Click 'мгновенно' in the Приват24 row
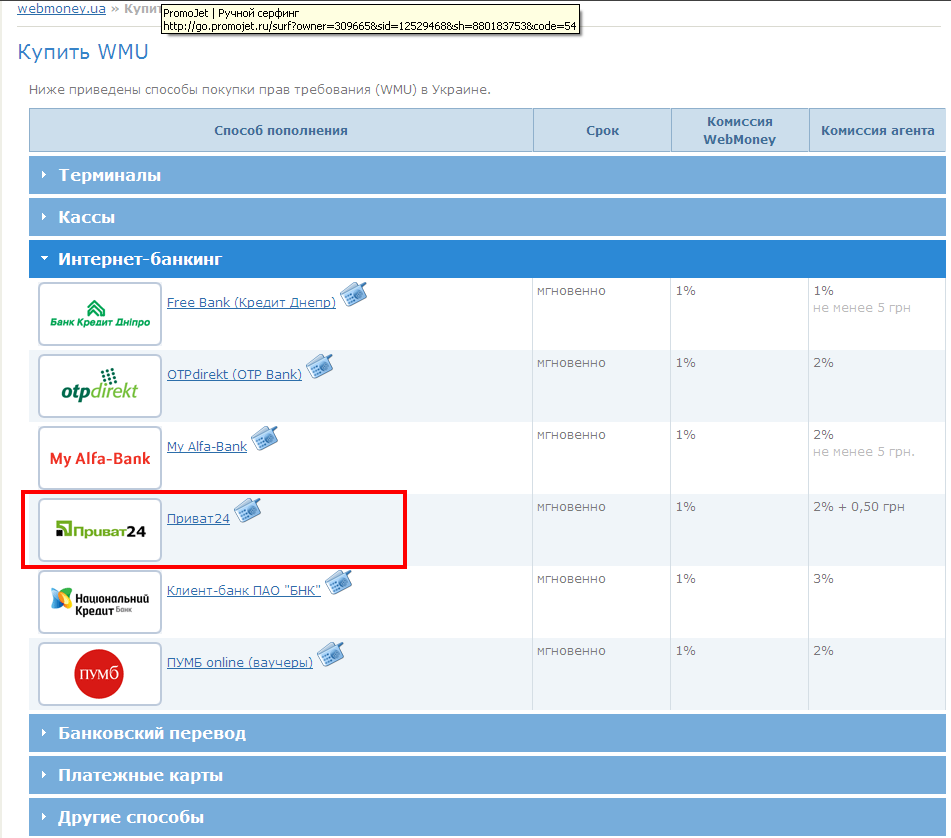Screen dimensions: 951x838 pyautogui.click(x=571, y=507)
